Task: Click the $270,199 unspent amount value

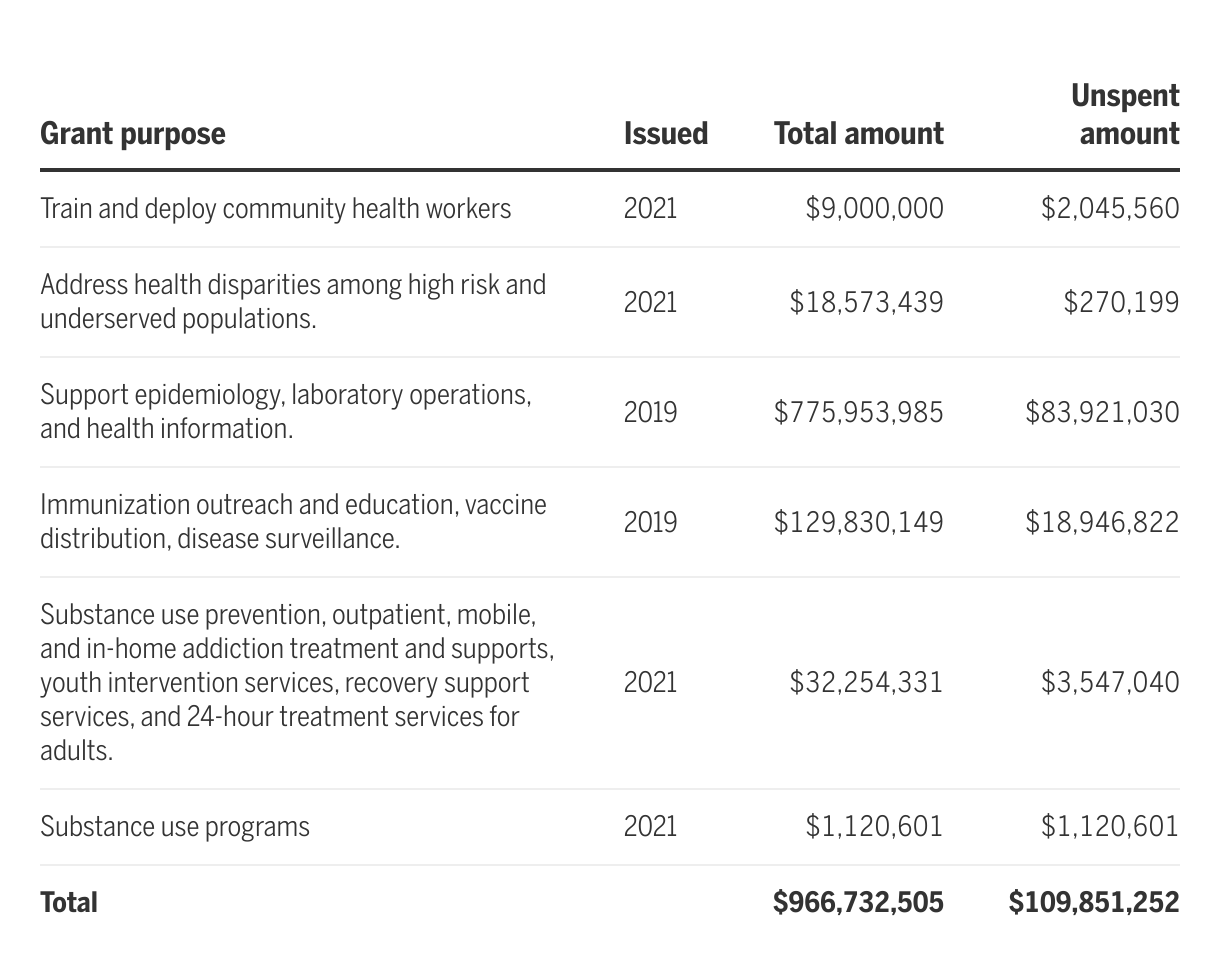Action: click(1121, 302)
